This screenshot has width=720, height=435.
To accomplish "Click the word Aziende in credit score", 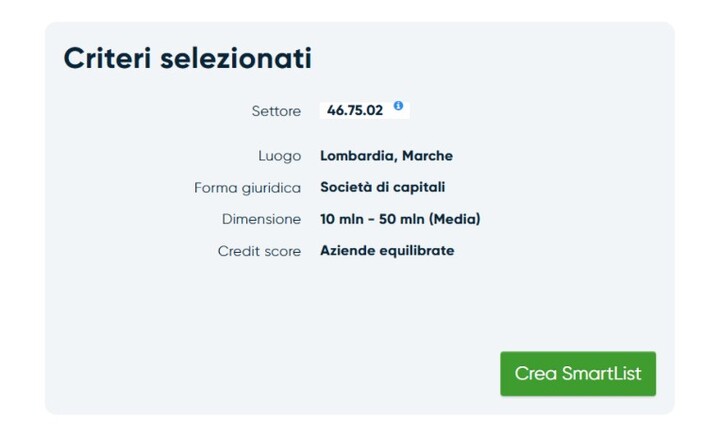I will [347, 251].
